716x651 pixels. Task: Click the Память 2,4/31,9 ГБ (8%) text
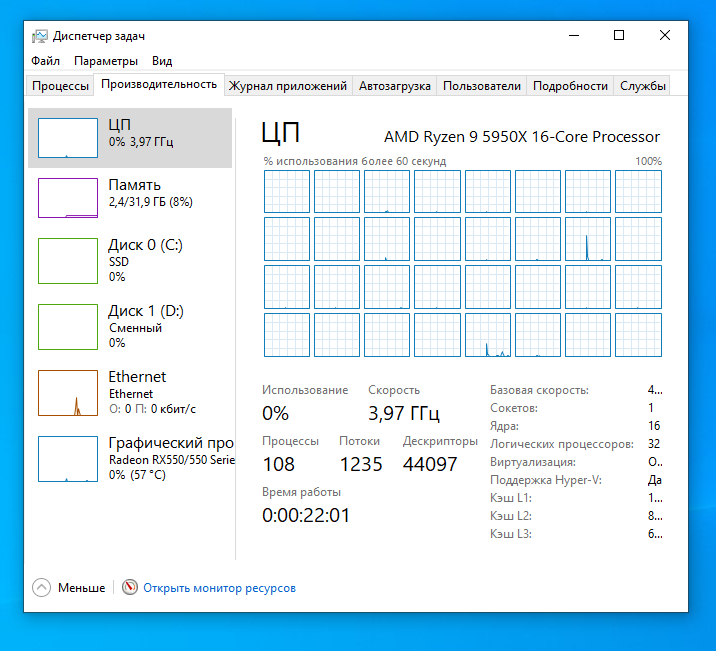tap(150, 202)
